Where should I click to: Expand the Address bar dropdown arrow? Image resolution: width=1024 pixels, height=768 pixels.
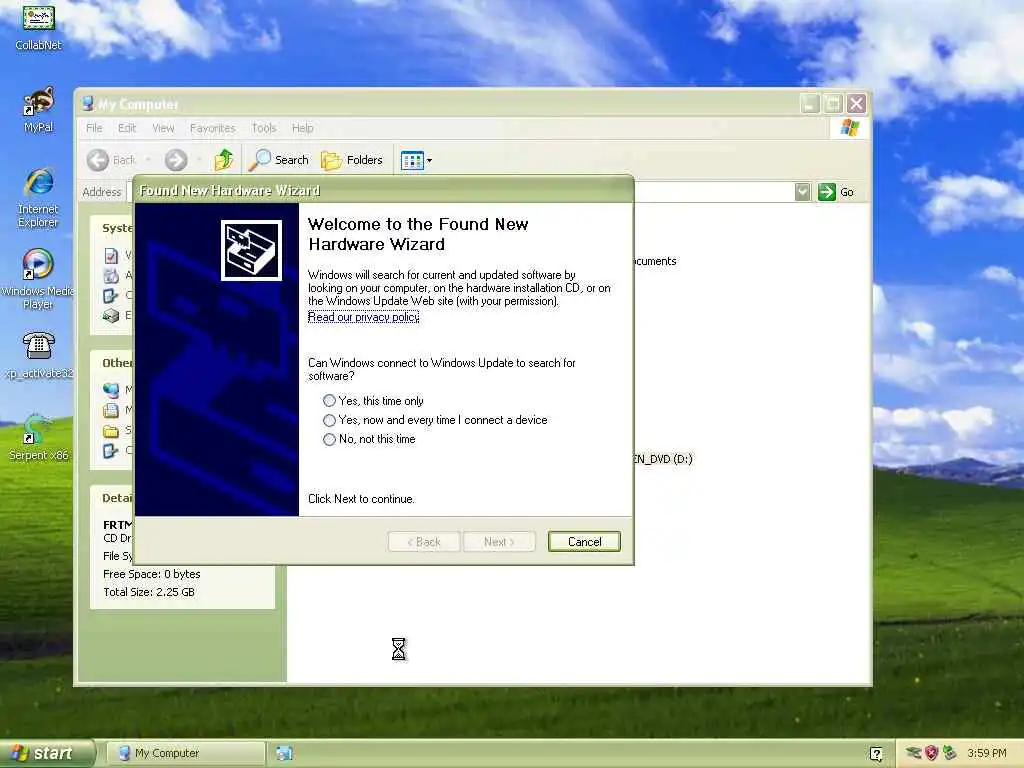coord(803,192)
